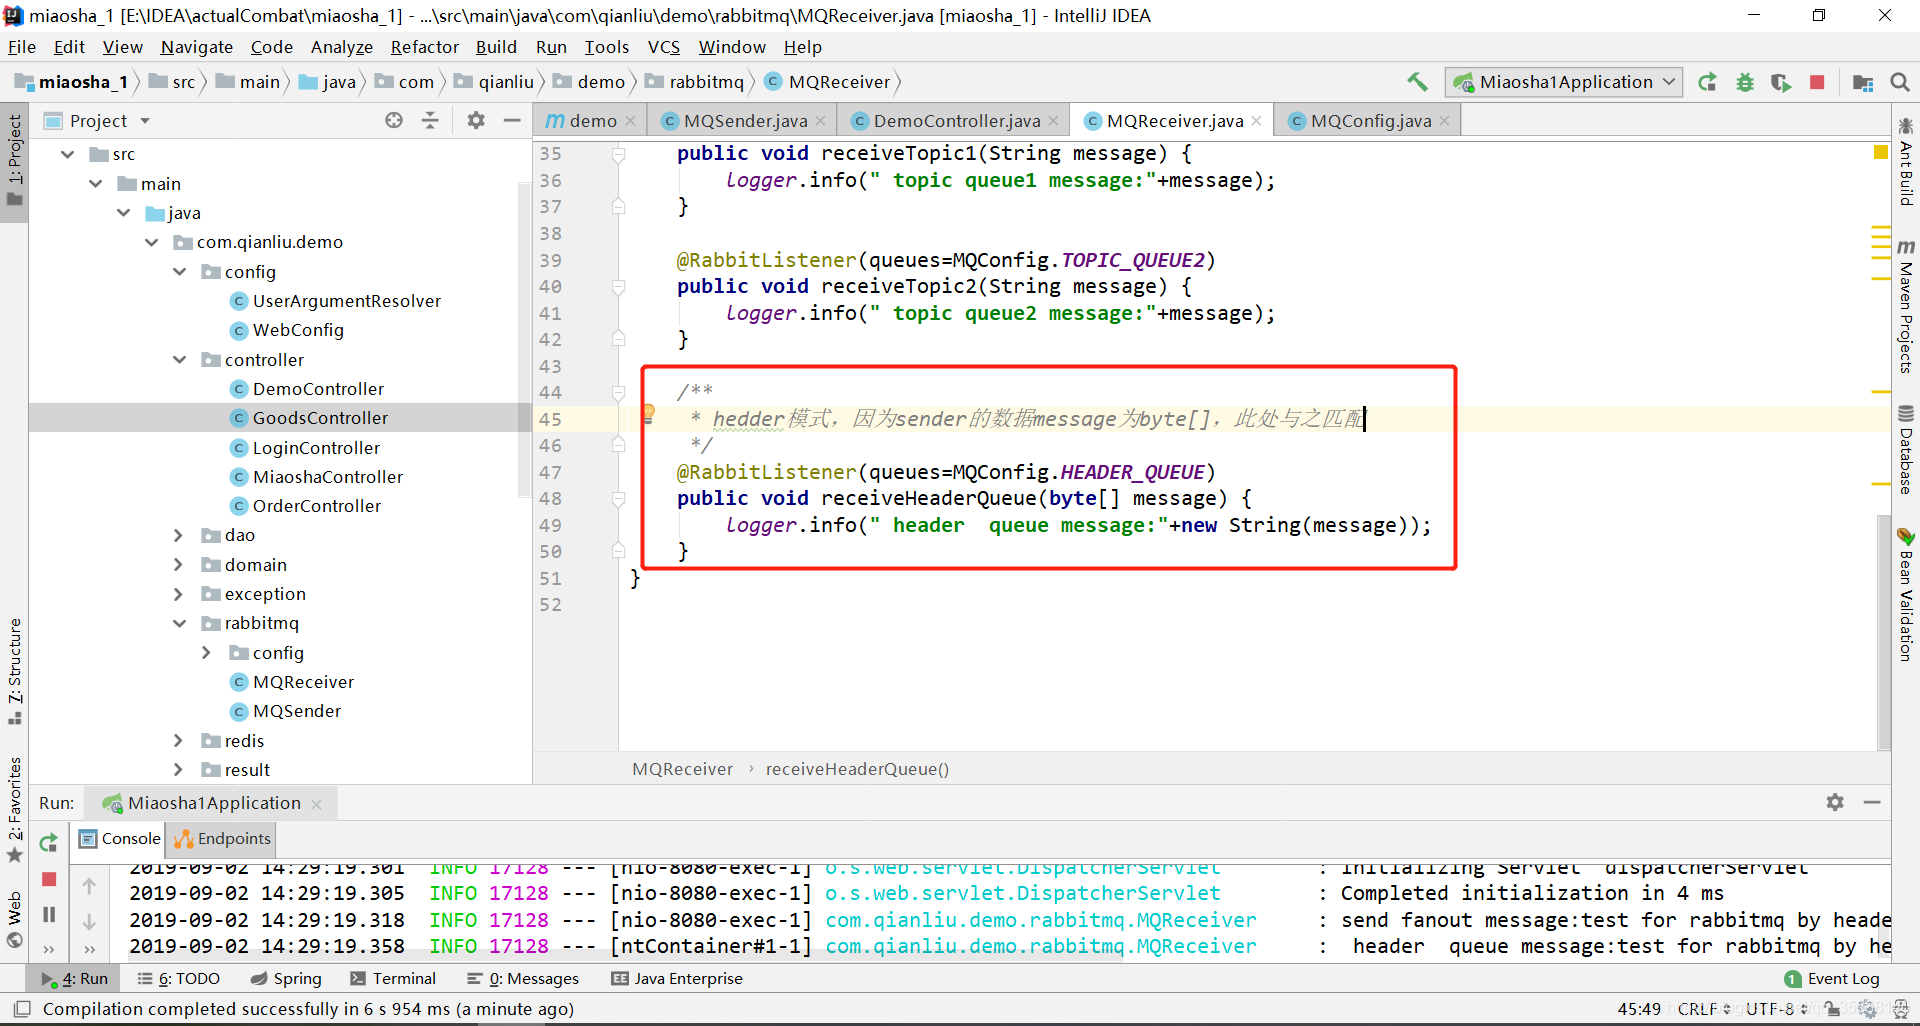The image size is (1920, 1026).
Task: Open the Run configuration dropdown Miaosha1Application
Action: coord(1564,82)
